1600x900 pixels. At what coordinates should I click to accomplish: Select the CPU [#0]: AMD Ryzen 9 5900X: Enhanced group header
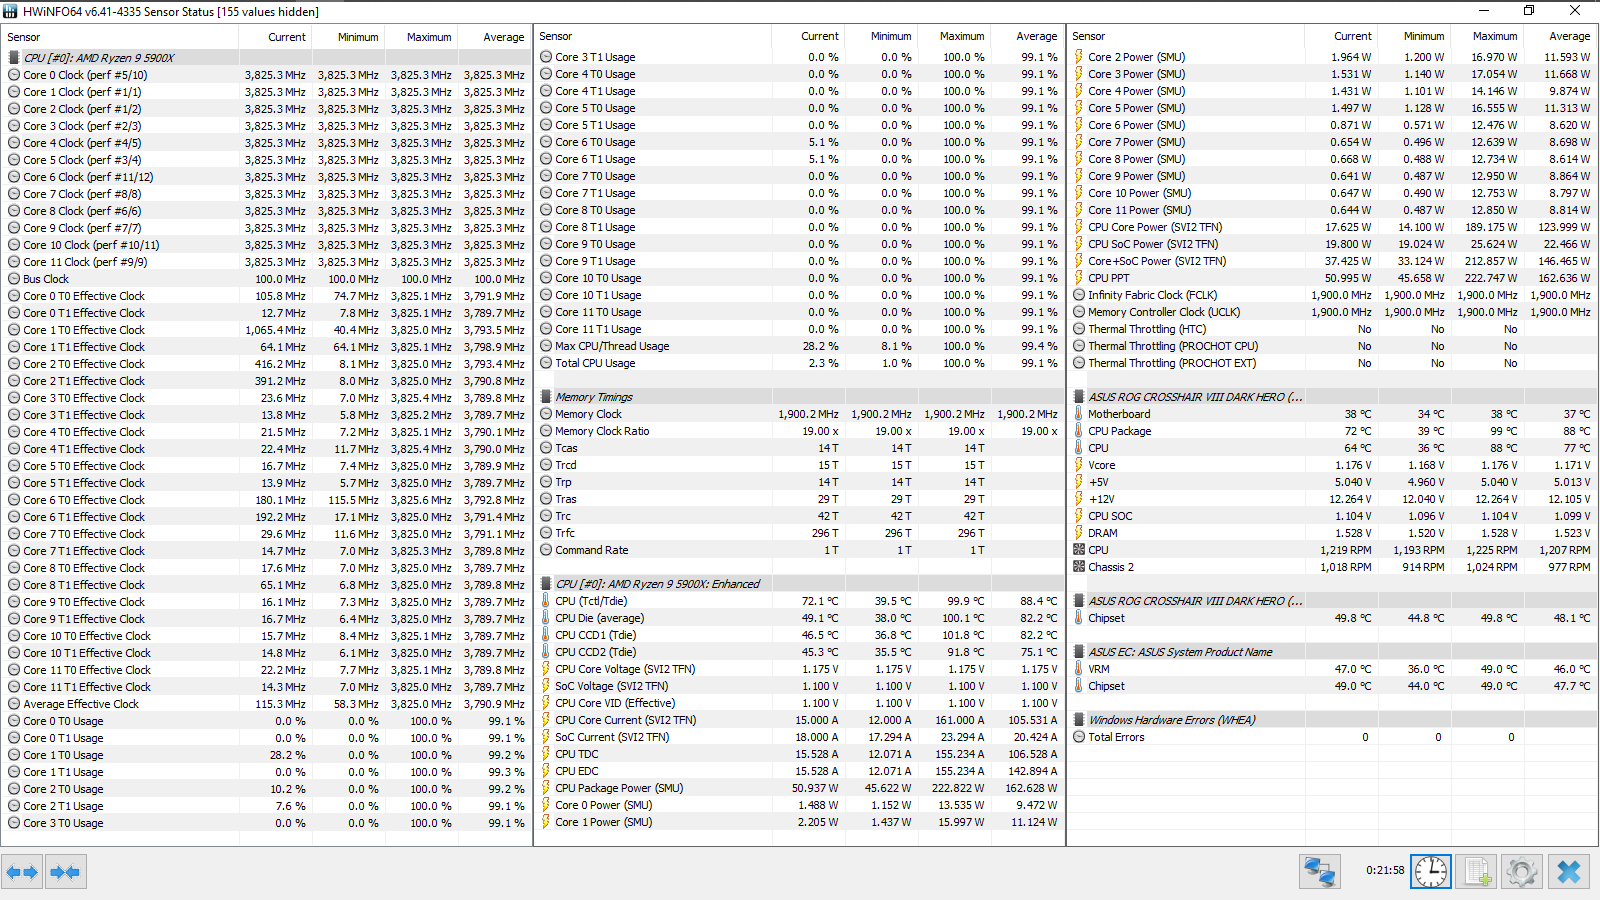tap(799, 584)
